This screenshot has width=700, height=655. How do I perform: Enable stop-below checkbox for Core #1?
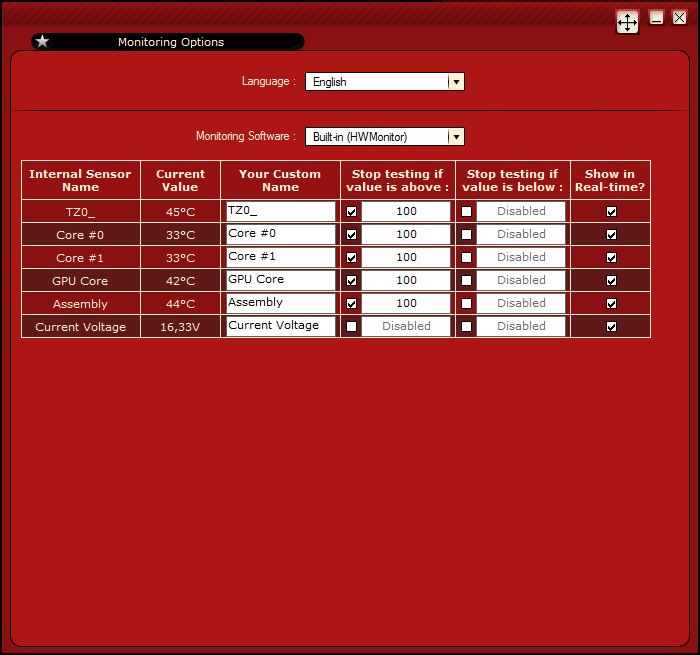(x=466, y=258)
